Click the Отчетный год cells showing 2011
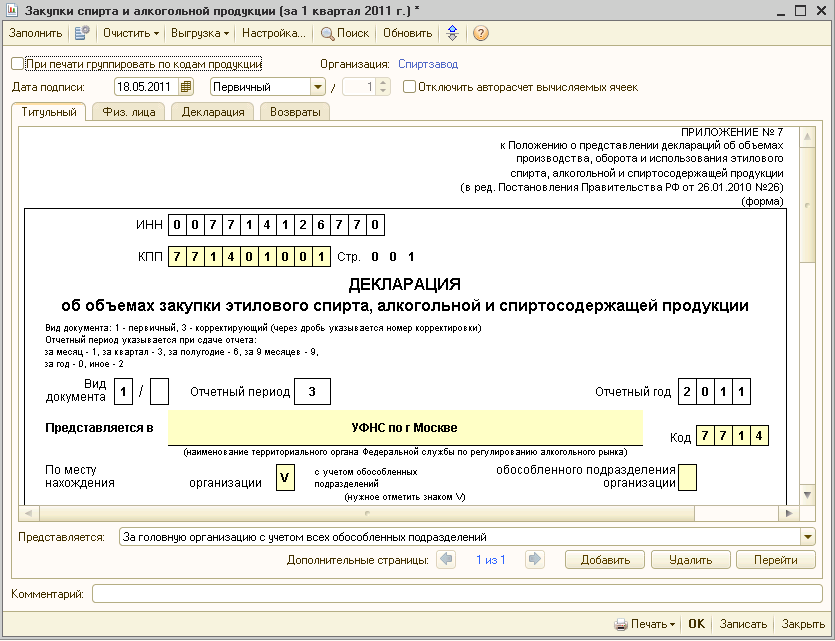 714,392
